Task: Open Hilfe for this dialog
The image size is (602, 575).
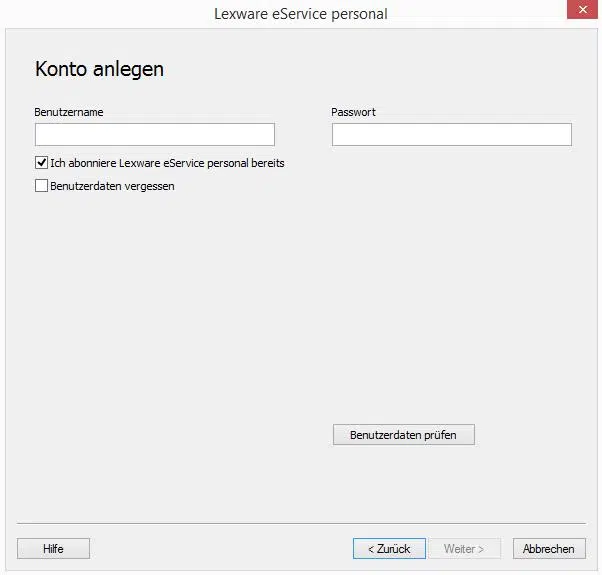Action: [x=53, y=549]
